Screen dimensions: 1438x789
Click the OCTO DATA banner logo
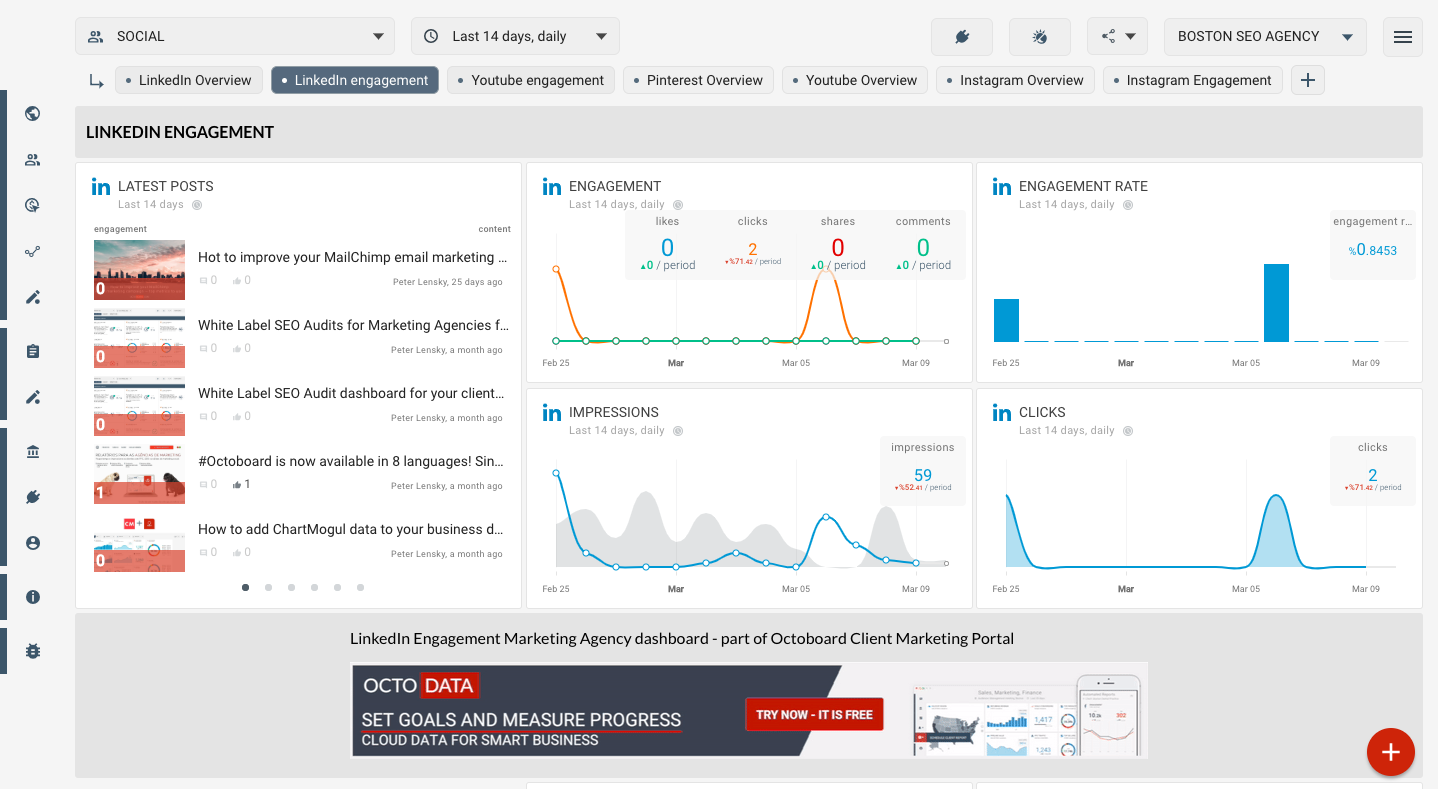[x=421, y=686]
